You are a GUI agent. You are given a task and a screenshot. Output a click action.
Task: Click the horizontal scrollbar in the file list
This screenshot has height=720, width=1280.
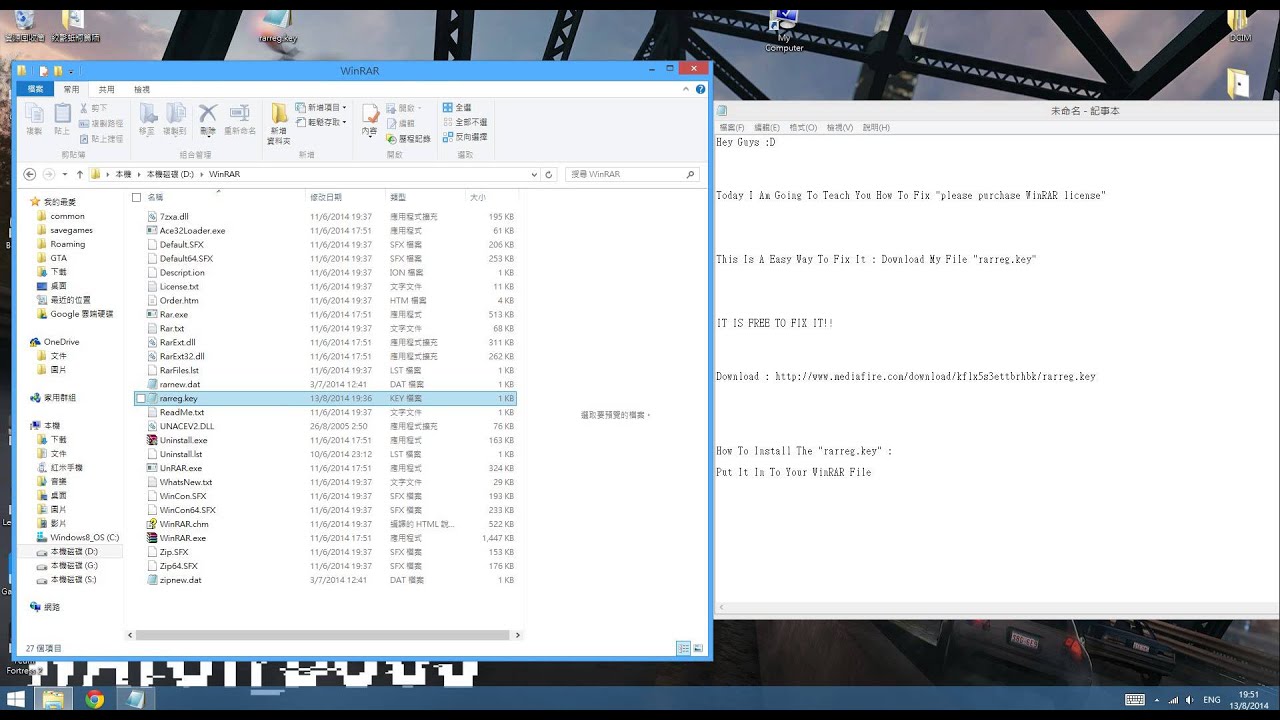[x=323, y=635]
